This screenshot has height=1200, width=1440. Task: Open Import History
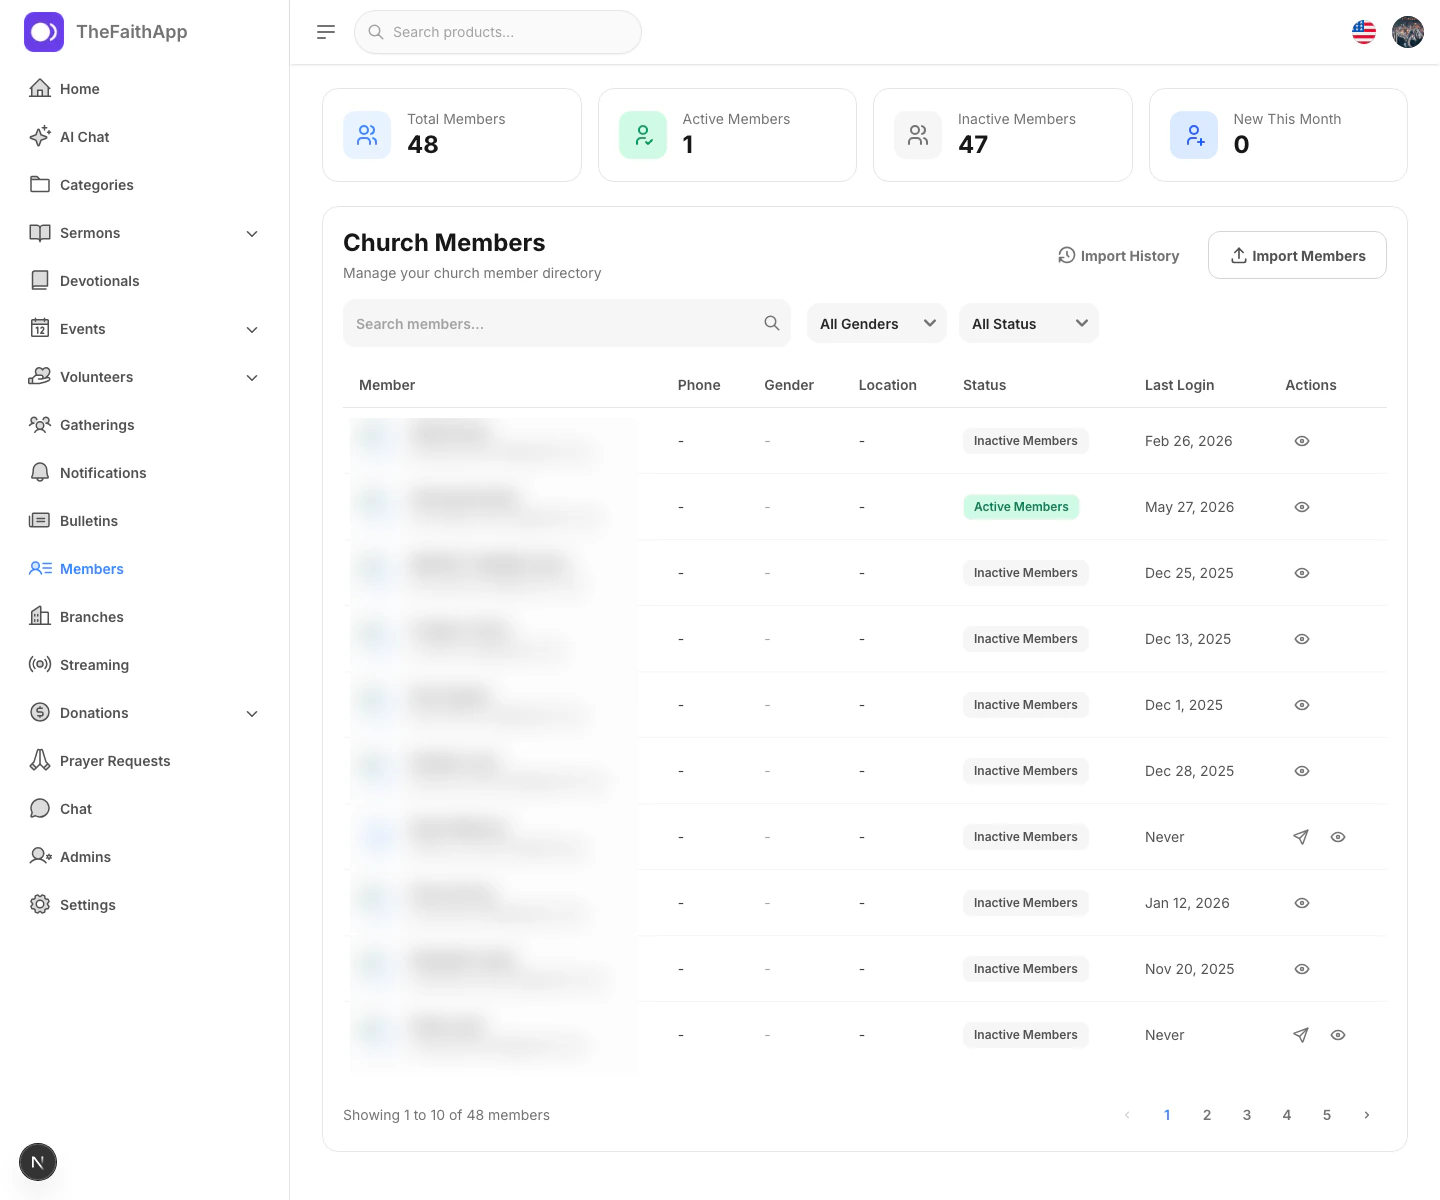click(1118, 256)
